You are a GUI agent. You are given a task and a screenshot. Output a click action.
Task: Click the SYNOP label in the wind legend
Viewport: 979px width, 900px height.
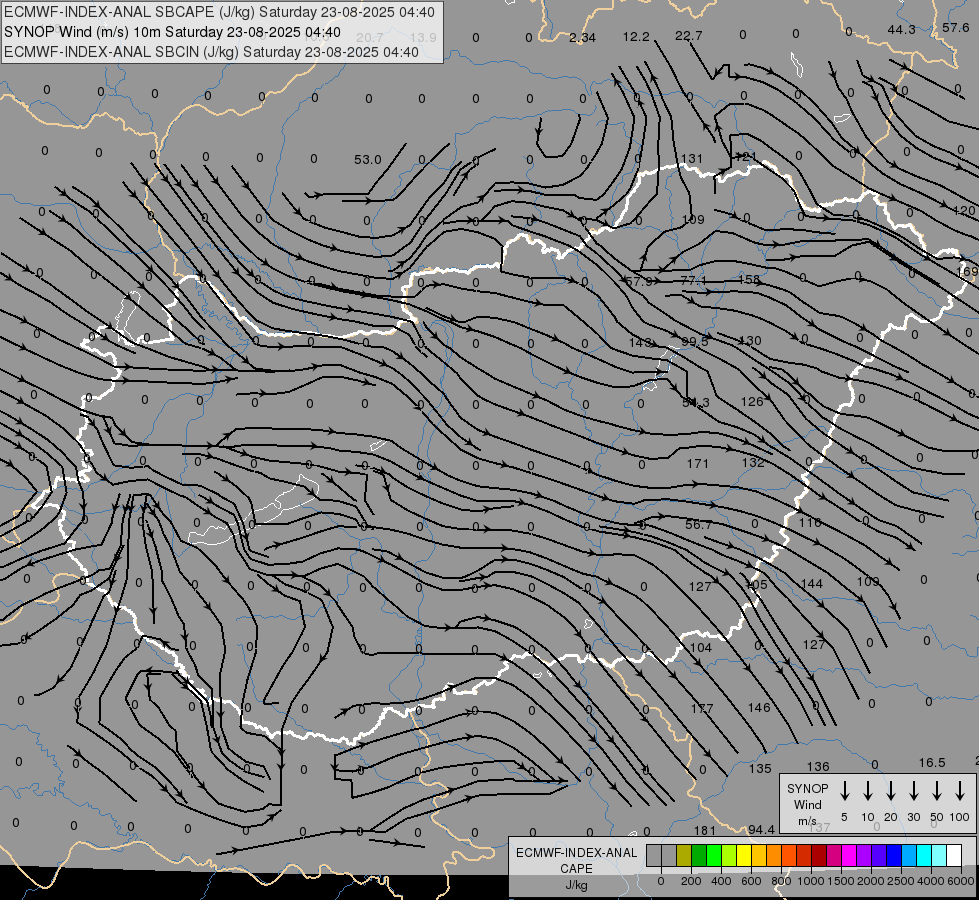[807, 788]
